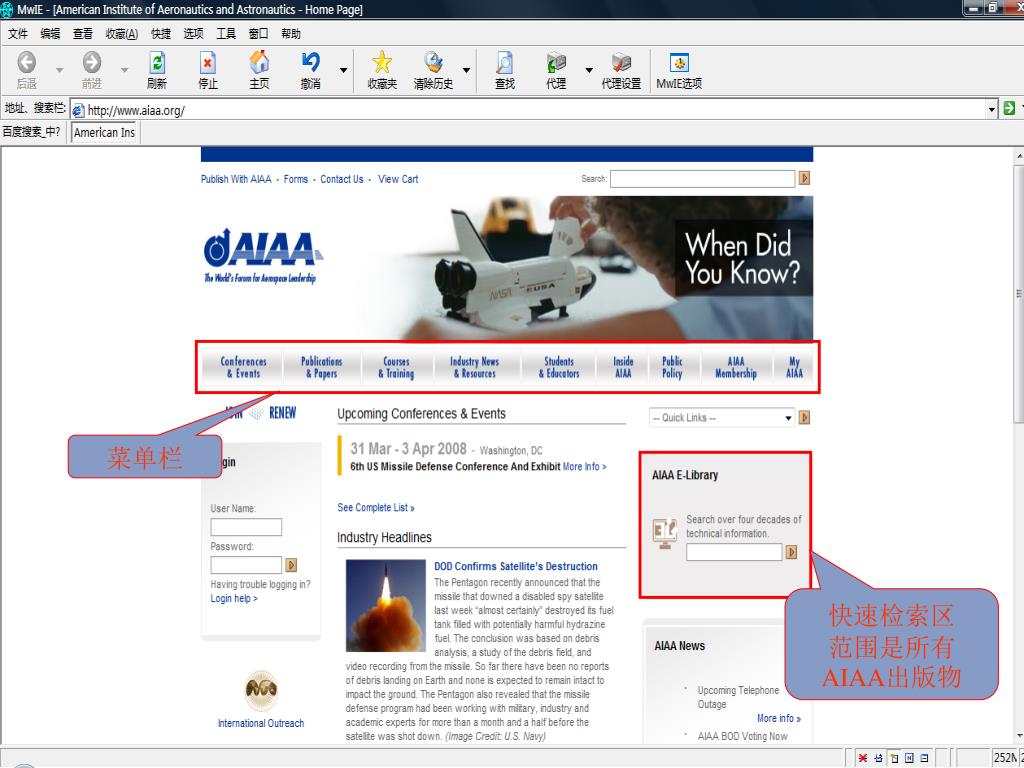Screen dimensions: 1024x768
Task: Click the E-Library search go arrow
Action: pyautogui.click(x=792, y=552)
